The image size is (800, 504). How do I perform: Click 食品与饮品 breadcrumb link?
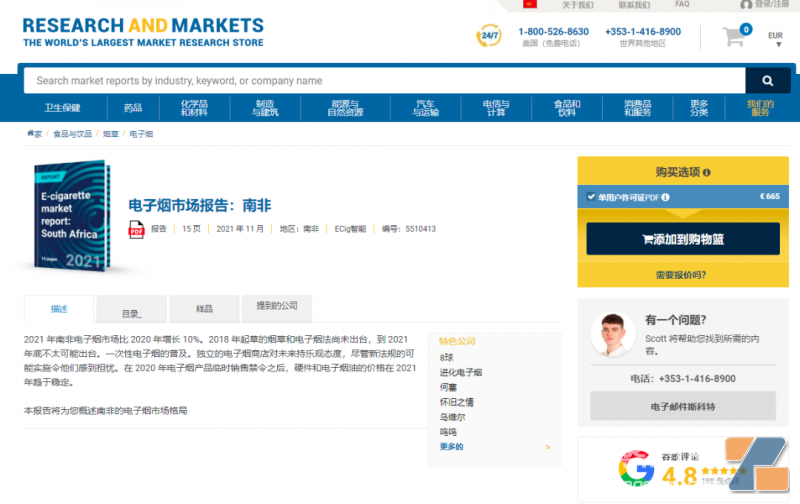click(72, 134)
